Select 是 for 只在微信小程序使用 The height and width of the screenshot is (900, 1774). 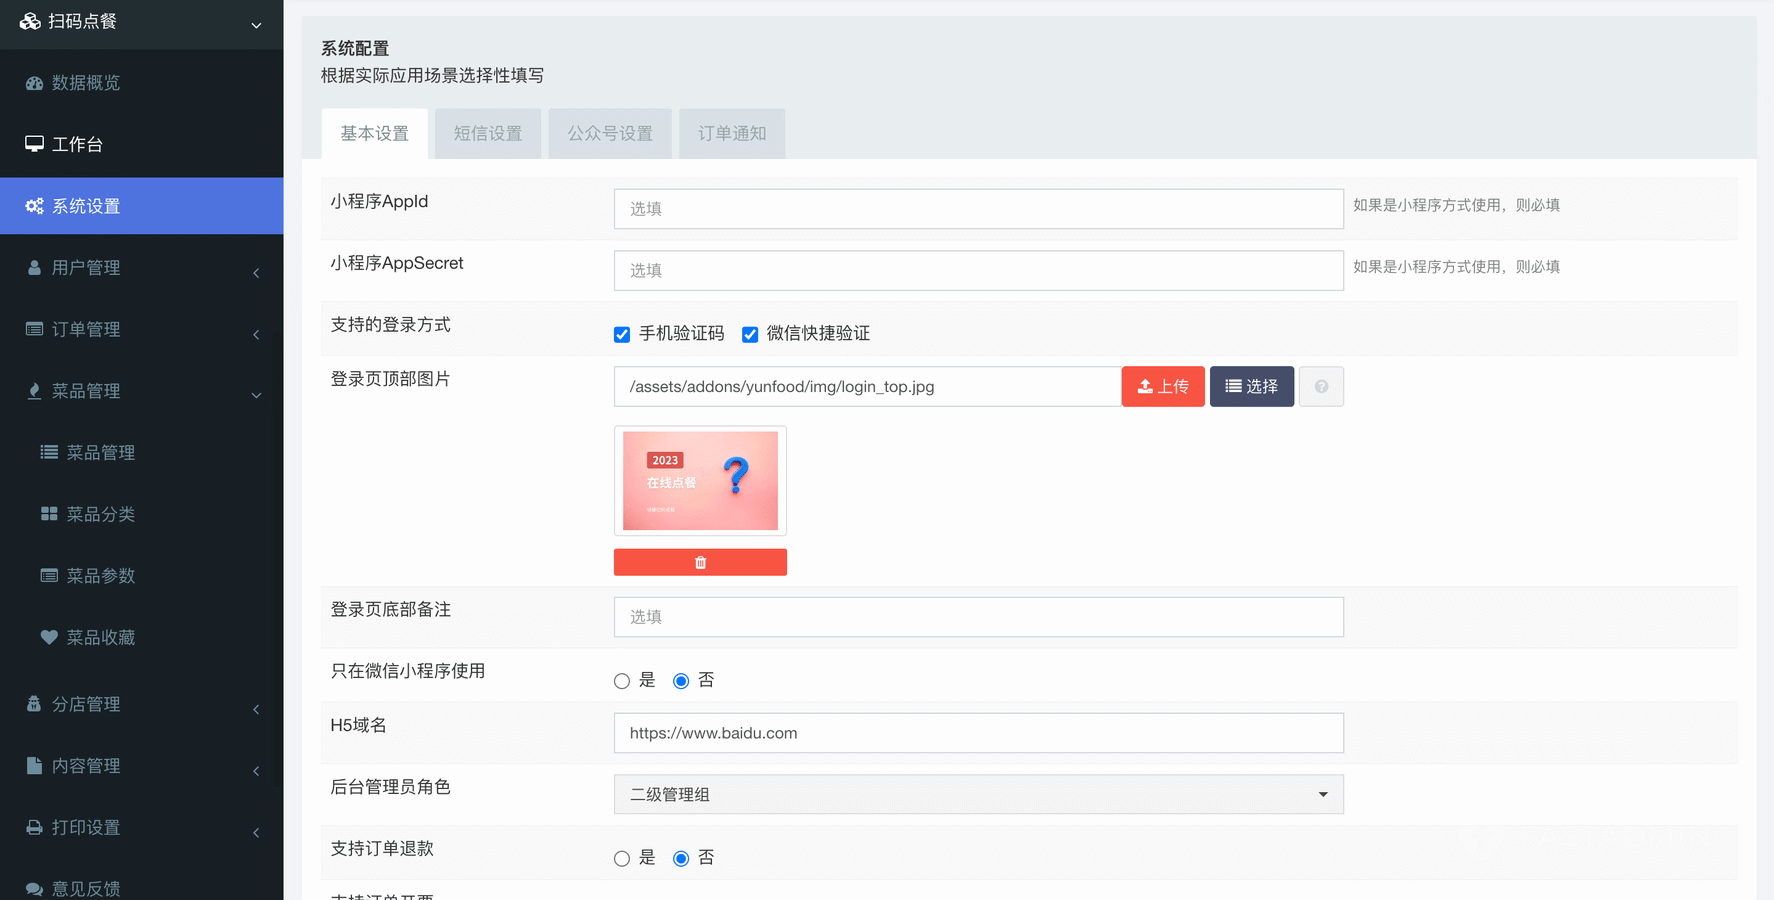coord(622,681)
